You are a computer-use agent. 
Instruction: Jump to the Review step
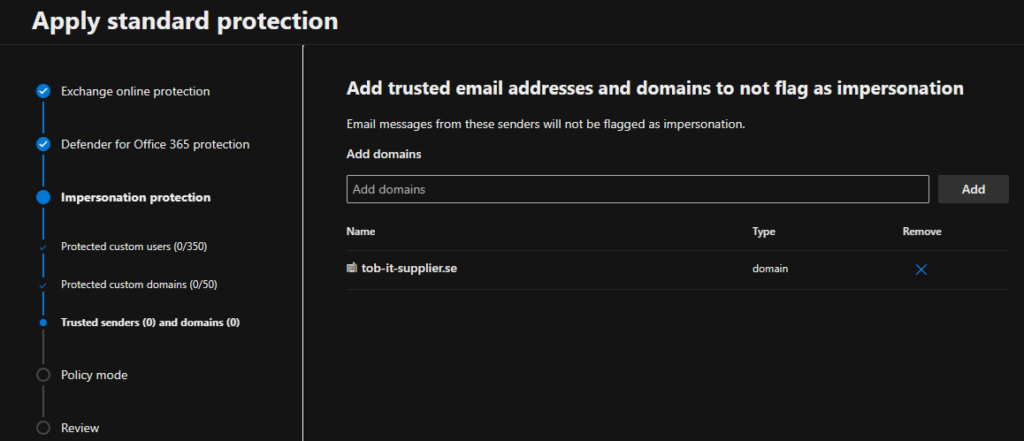click(x=80, y=428)
